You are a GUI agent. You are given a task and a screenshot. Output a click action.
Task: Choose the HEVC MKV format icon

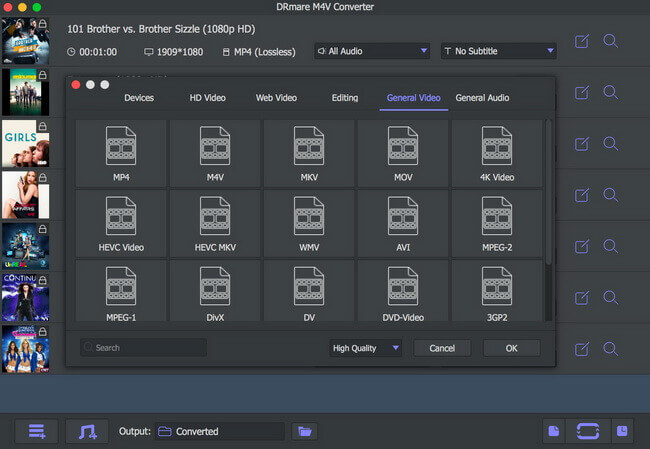point(215,216)
